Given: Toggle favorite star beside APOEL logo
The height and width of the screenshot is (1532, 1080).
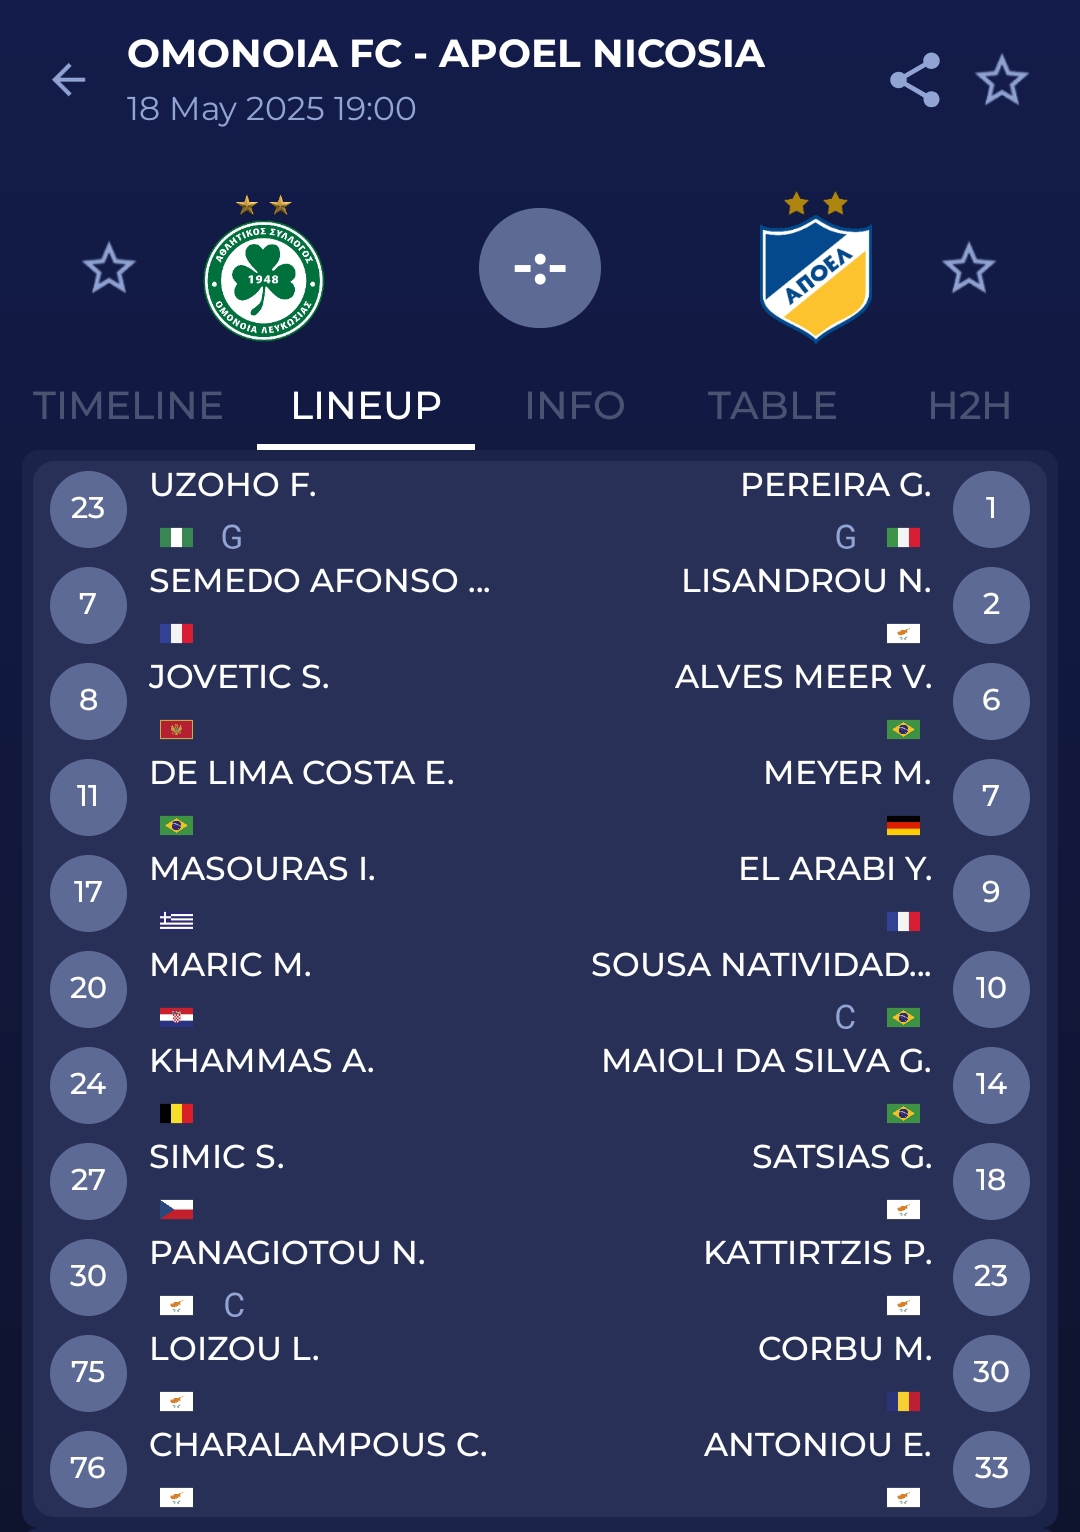Looking at the screenshot, I should [968, 268].
